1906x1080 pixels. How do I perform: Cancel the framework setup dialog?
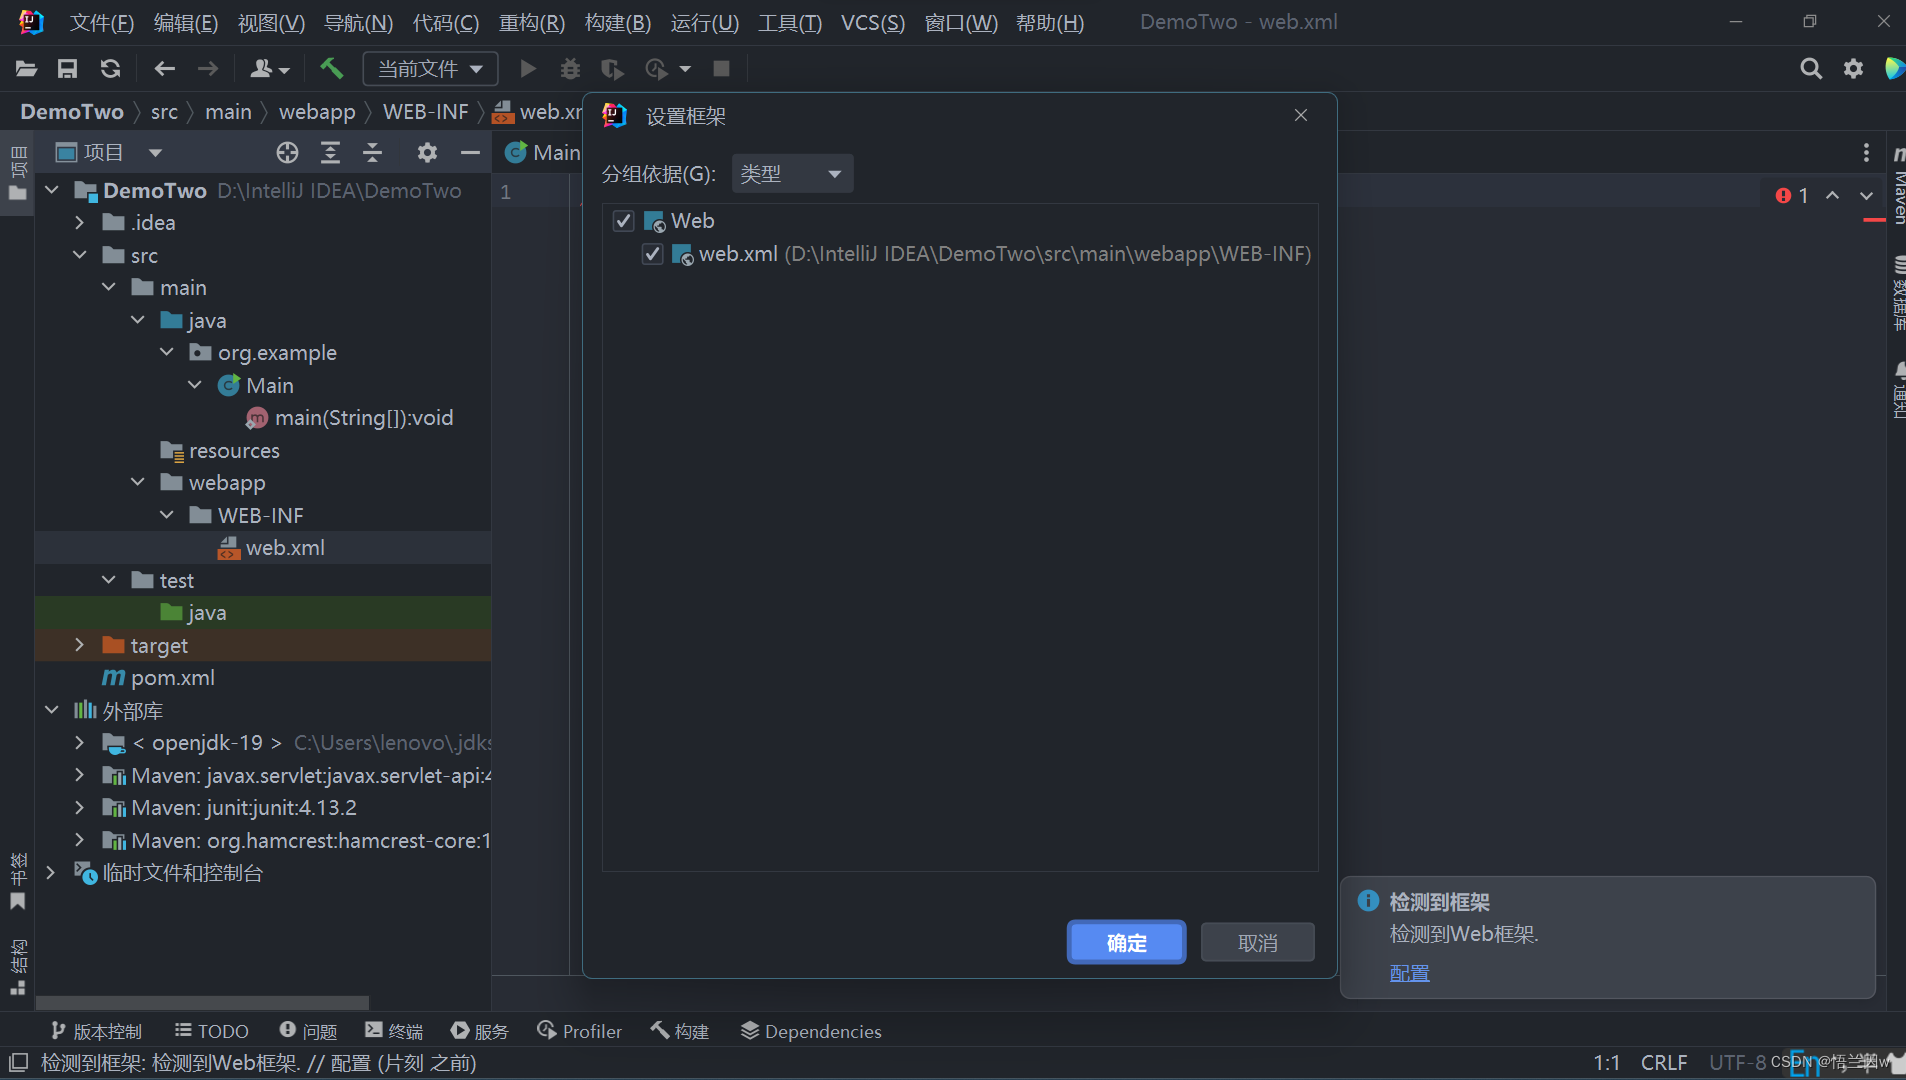point(1257,942)
